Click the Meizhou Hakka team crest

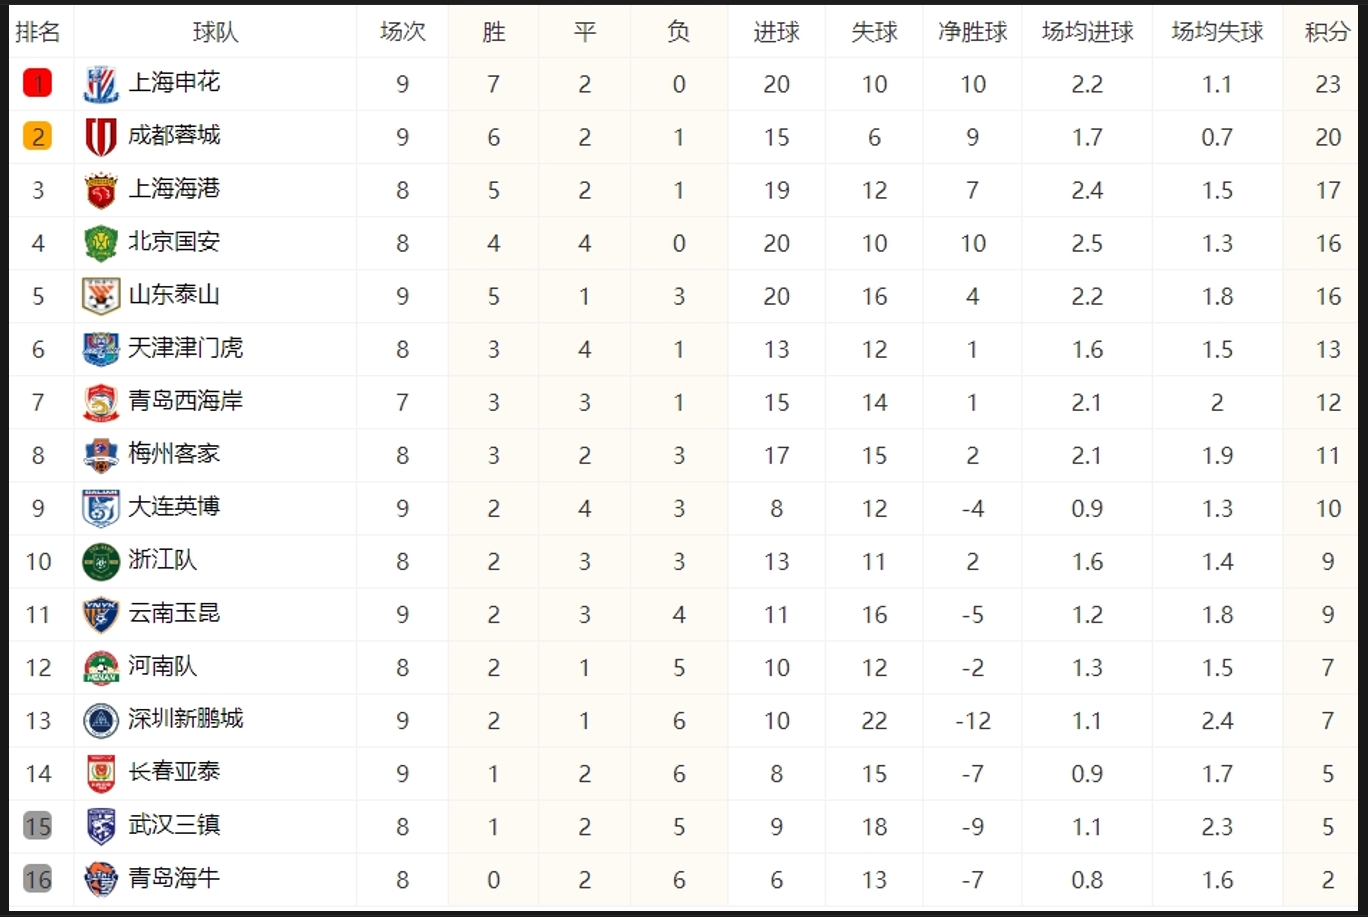coord(101,456)
